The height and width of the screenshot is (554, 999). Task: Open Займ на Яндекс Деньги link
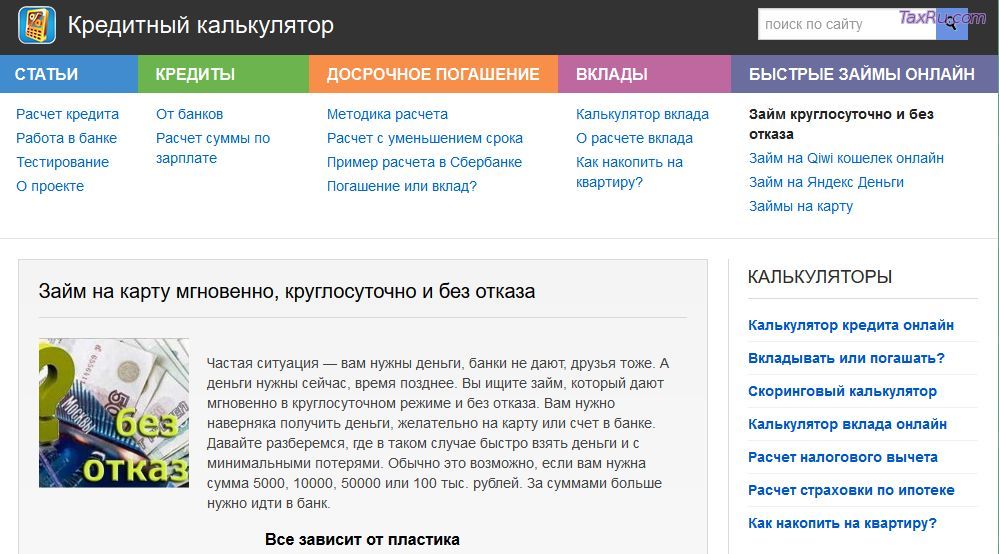tap(826, 183)
